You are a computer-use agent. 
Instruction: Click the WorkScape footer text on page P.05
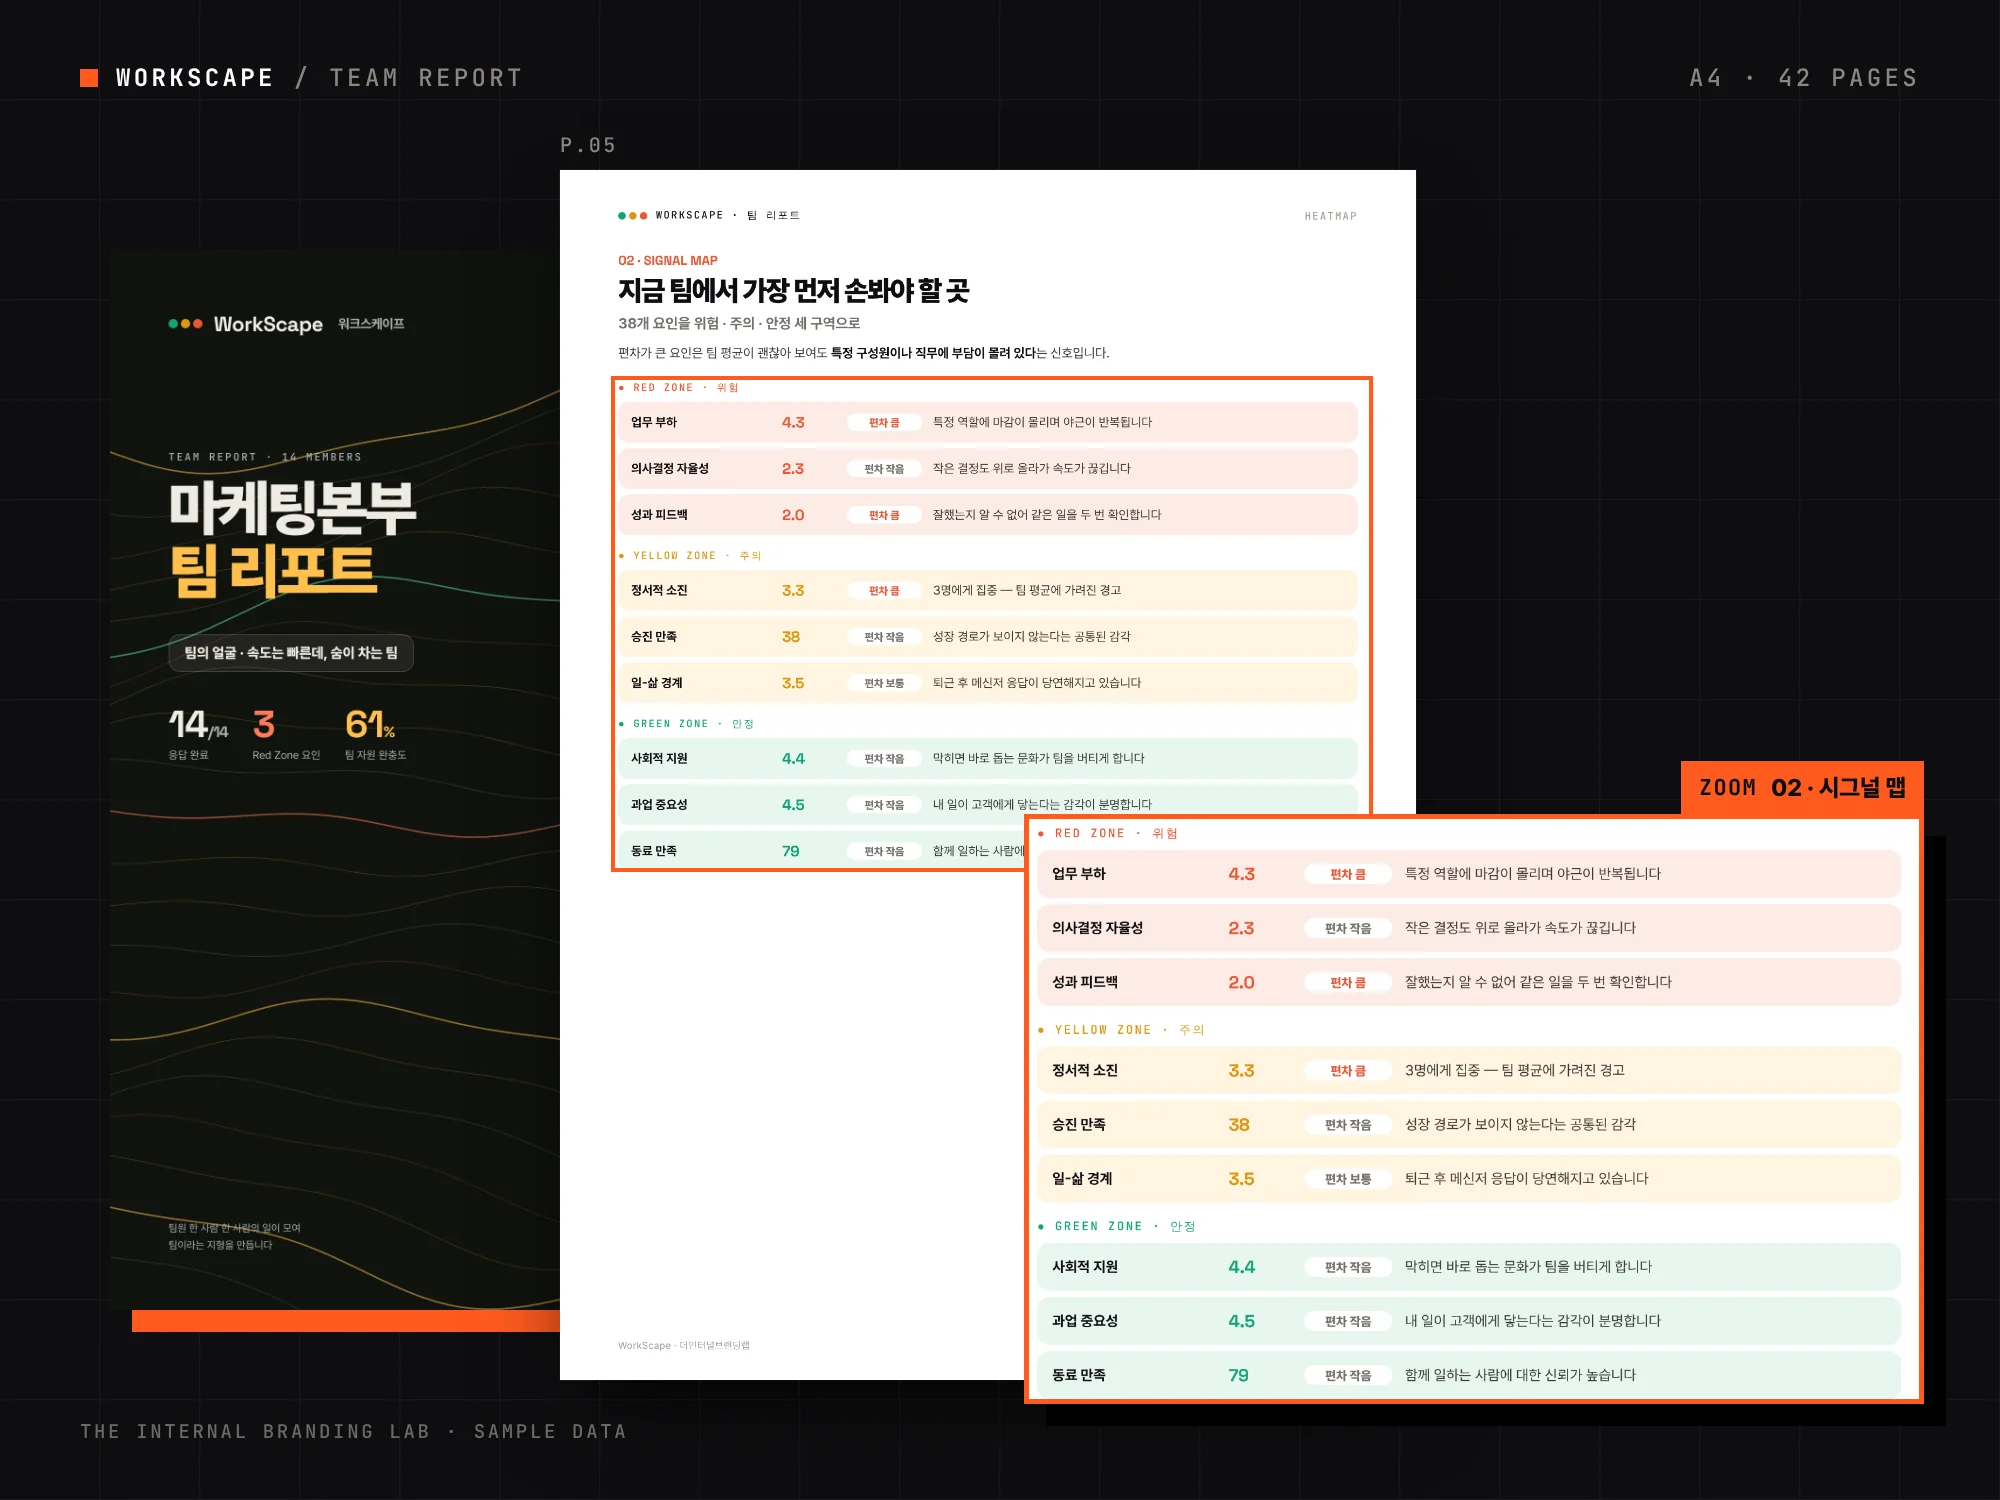pyautogui.click(x=684, y=1345)
